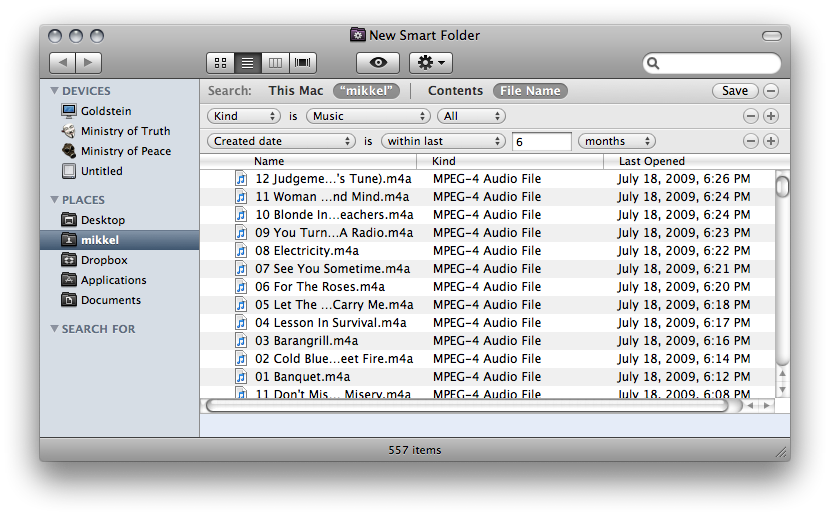
Task: Open the Smart Folder title icon
Action: point(358,35)
